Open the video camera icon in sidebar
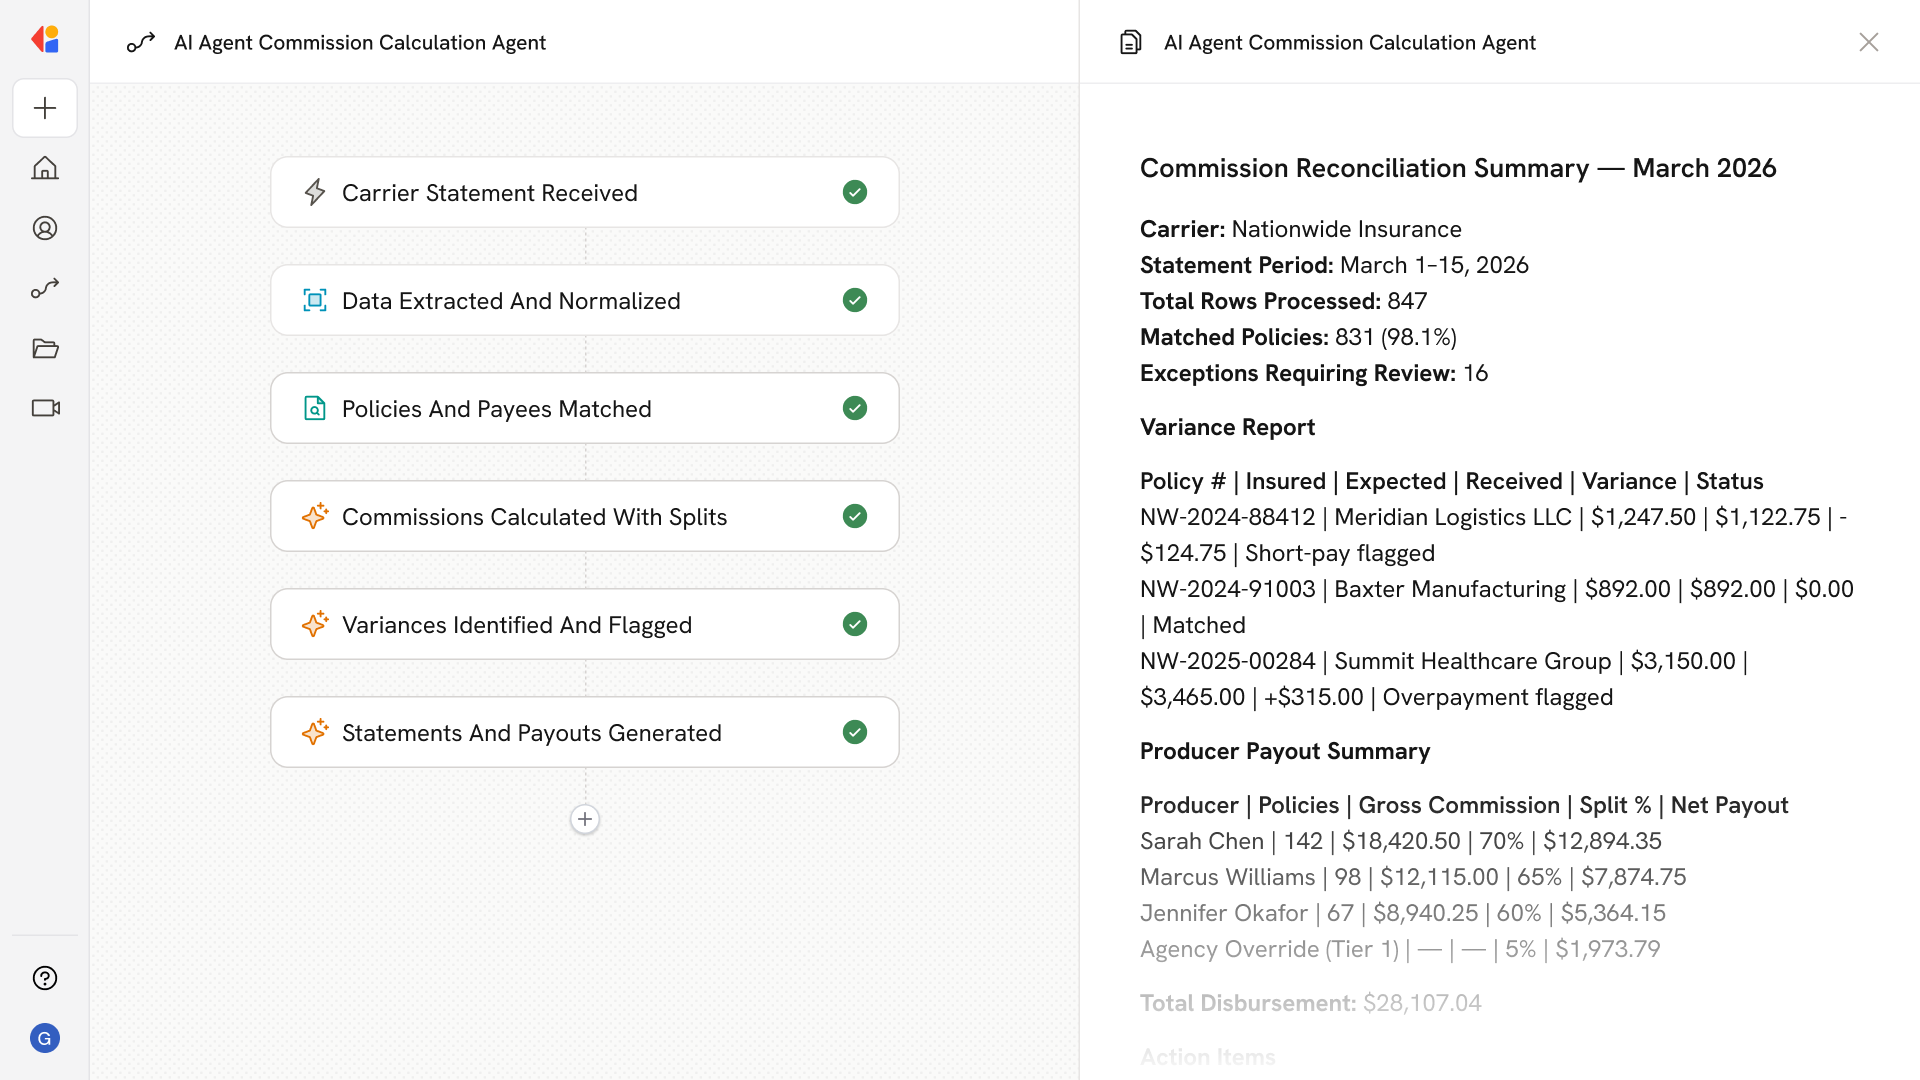This screenshot has height=1080, width=1920. (x=45, y=408)
